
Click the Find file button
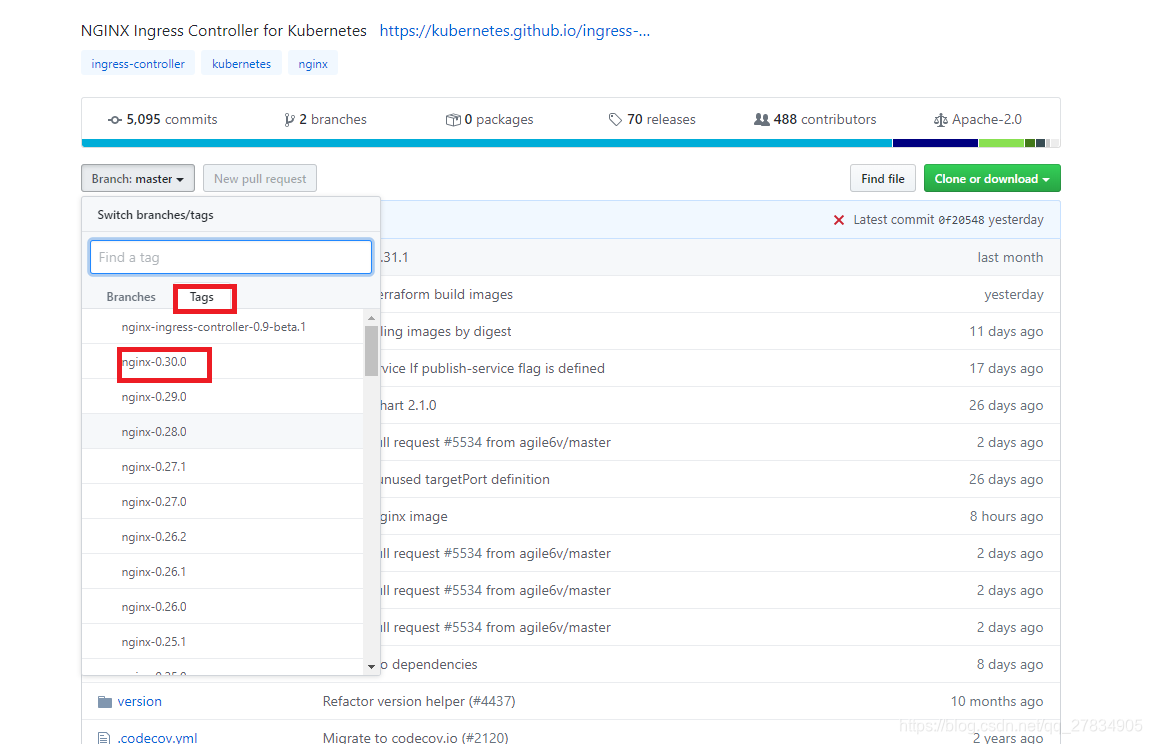(882, 178)
